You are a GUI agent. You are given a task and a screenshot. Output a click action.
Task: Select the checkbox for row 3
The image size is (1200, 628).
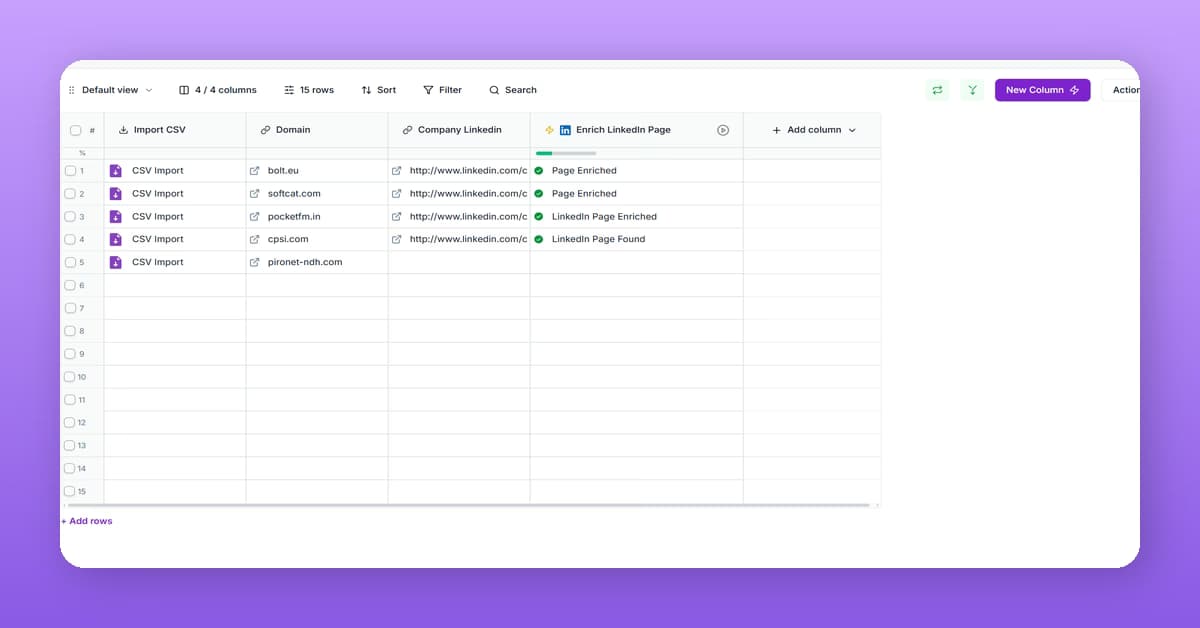point(70,216)
